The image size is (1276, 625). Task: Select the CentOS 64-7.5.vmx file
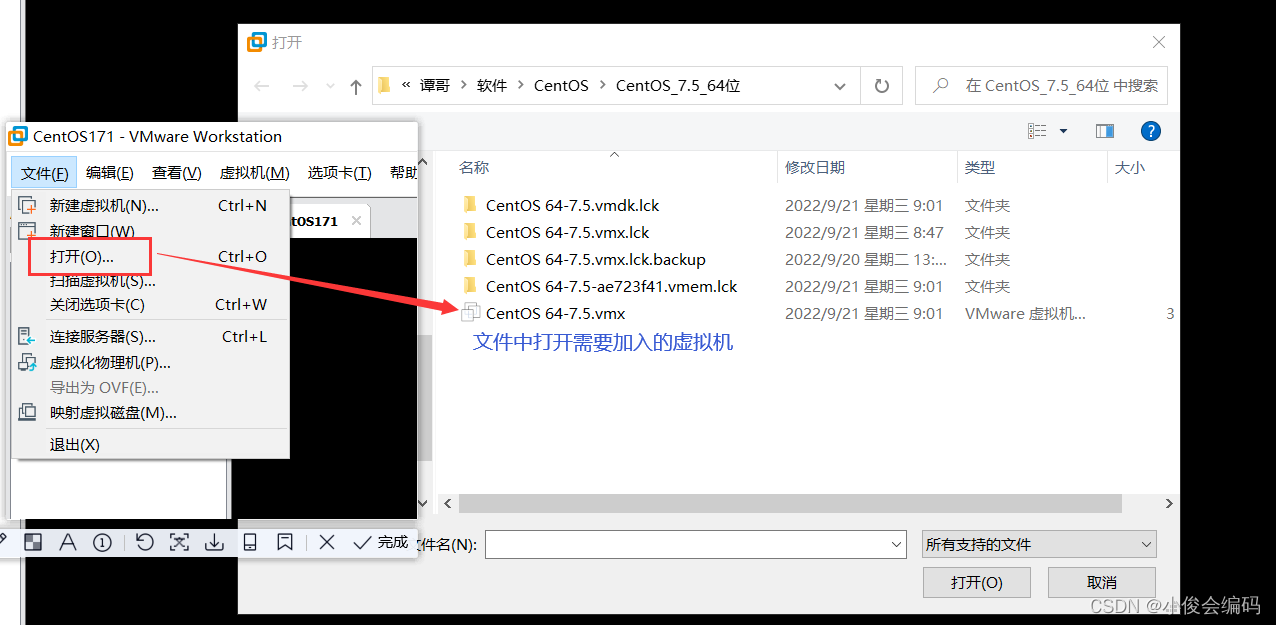click(x=555, y=313)
